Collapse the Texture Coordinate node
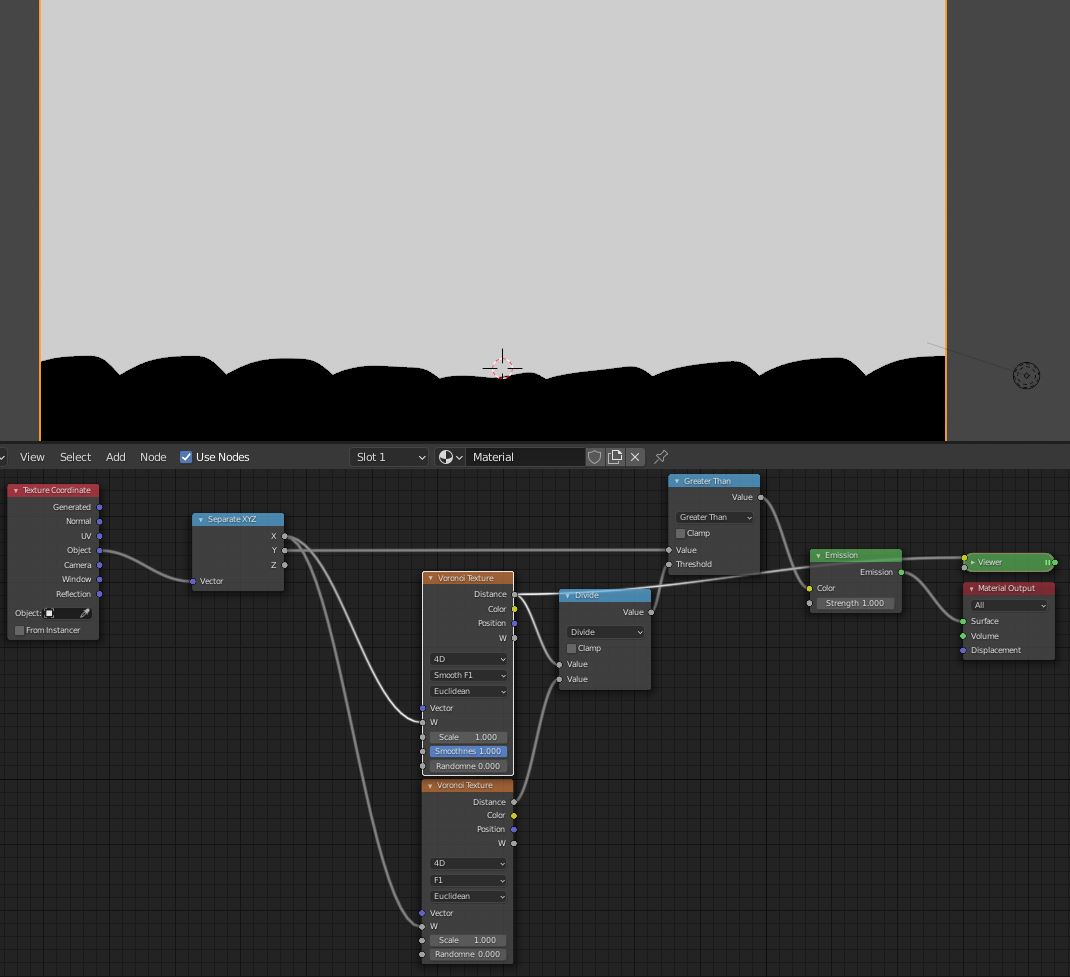Image resolution: width=1070 pixels, height=977 pixels. point(16,491)
